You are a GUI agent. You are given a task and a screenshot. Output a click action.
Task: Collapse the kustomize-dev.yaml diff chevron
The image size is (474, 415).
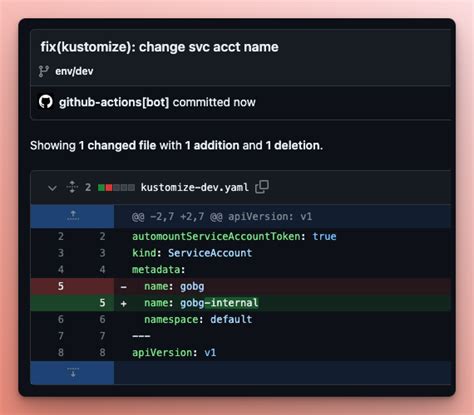click(52, 188)
